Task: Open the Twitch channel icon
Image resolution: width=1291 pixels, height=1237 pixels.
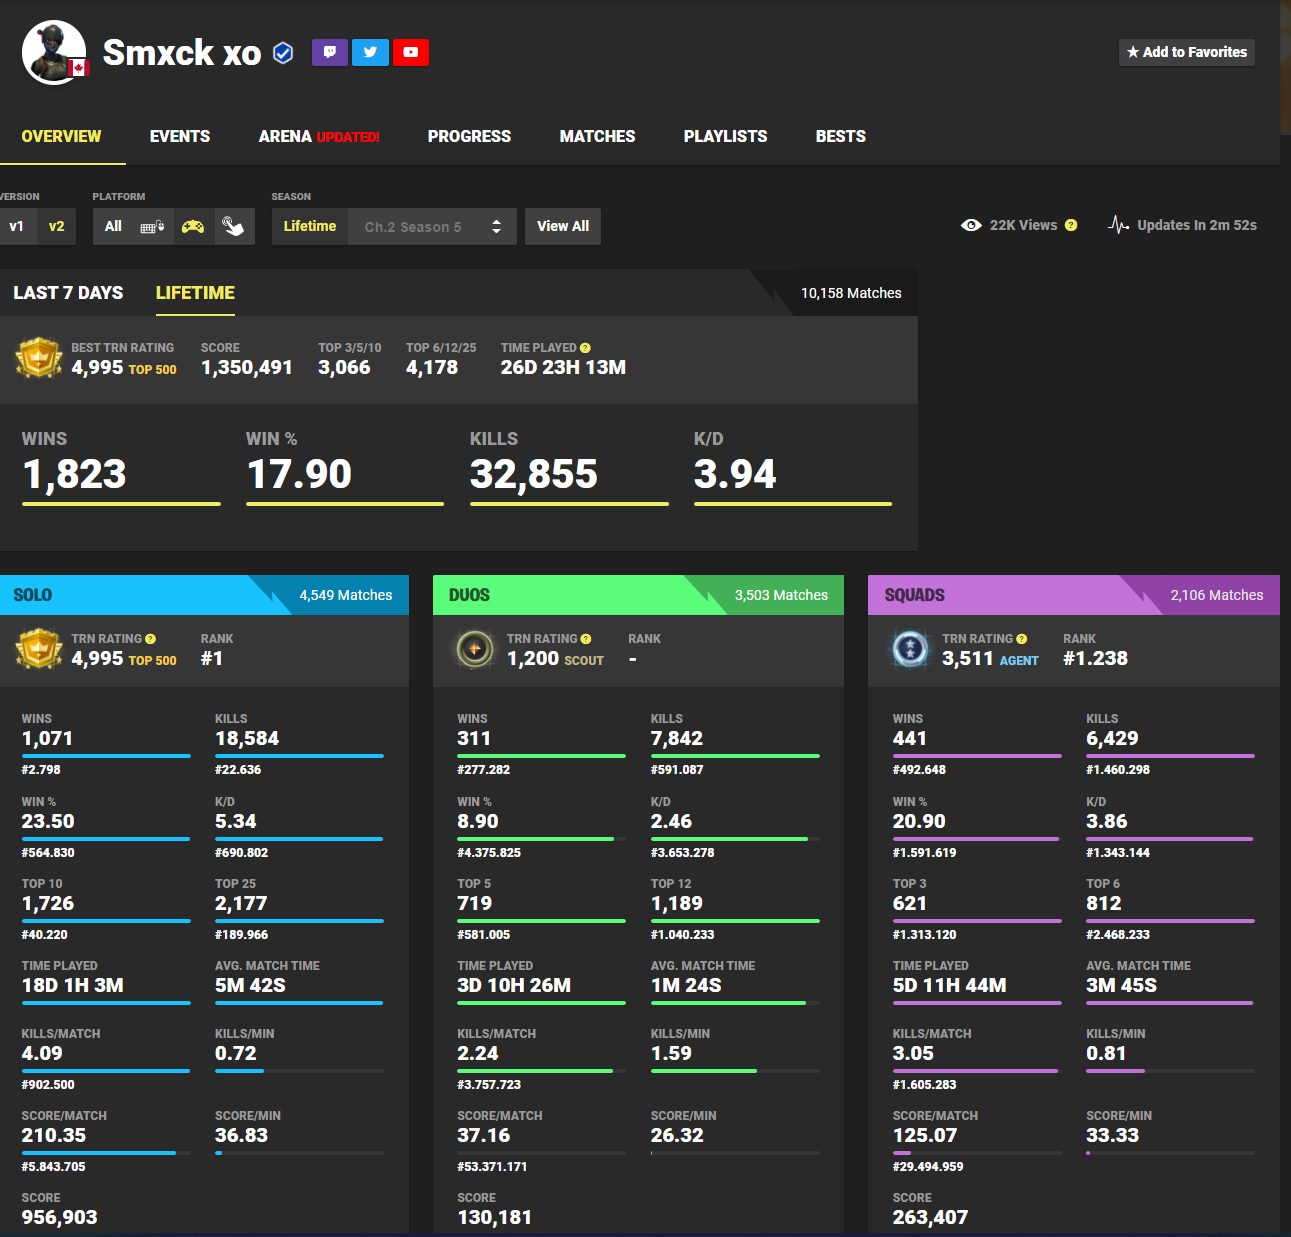Action: 330,52
